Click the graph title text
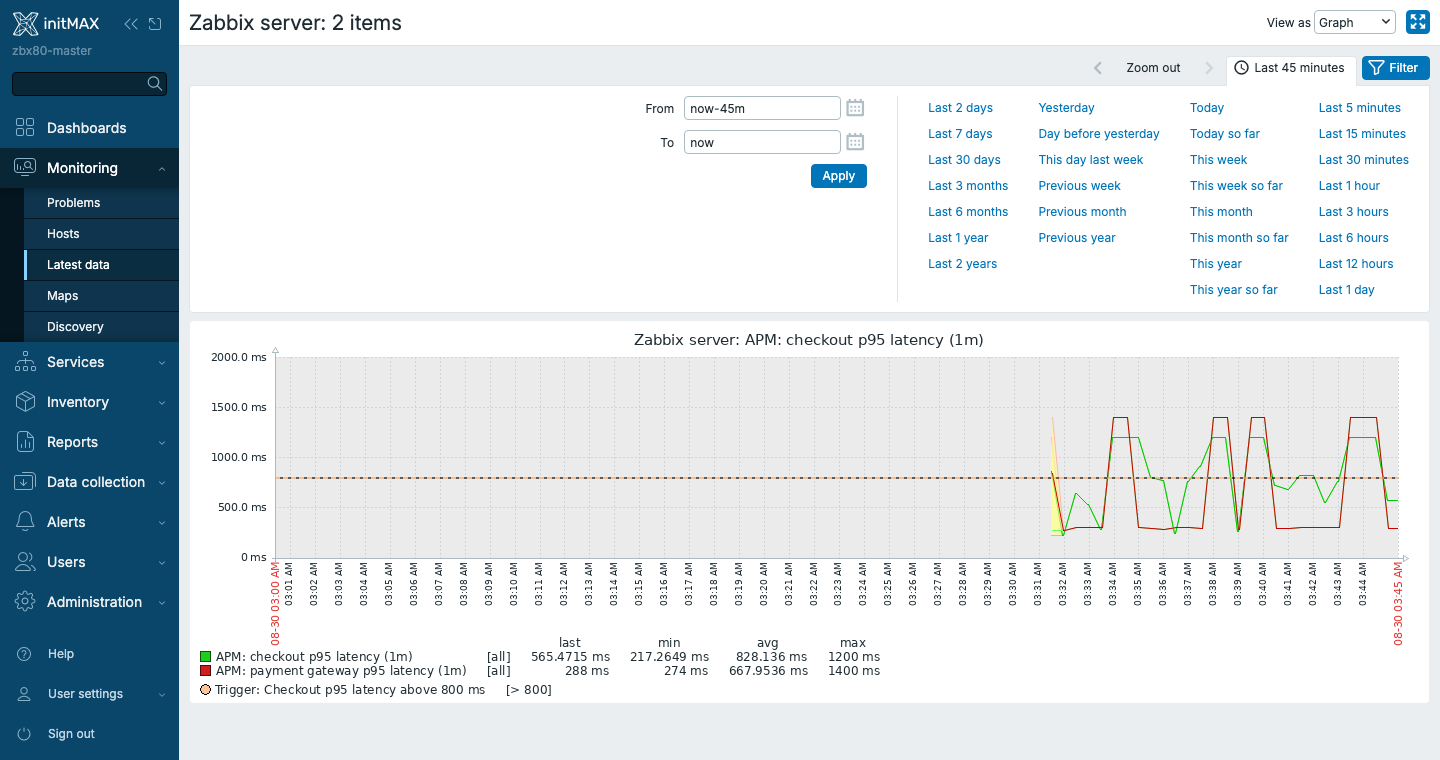Screen dimensions: 1440x760 point(809,340)
